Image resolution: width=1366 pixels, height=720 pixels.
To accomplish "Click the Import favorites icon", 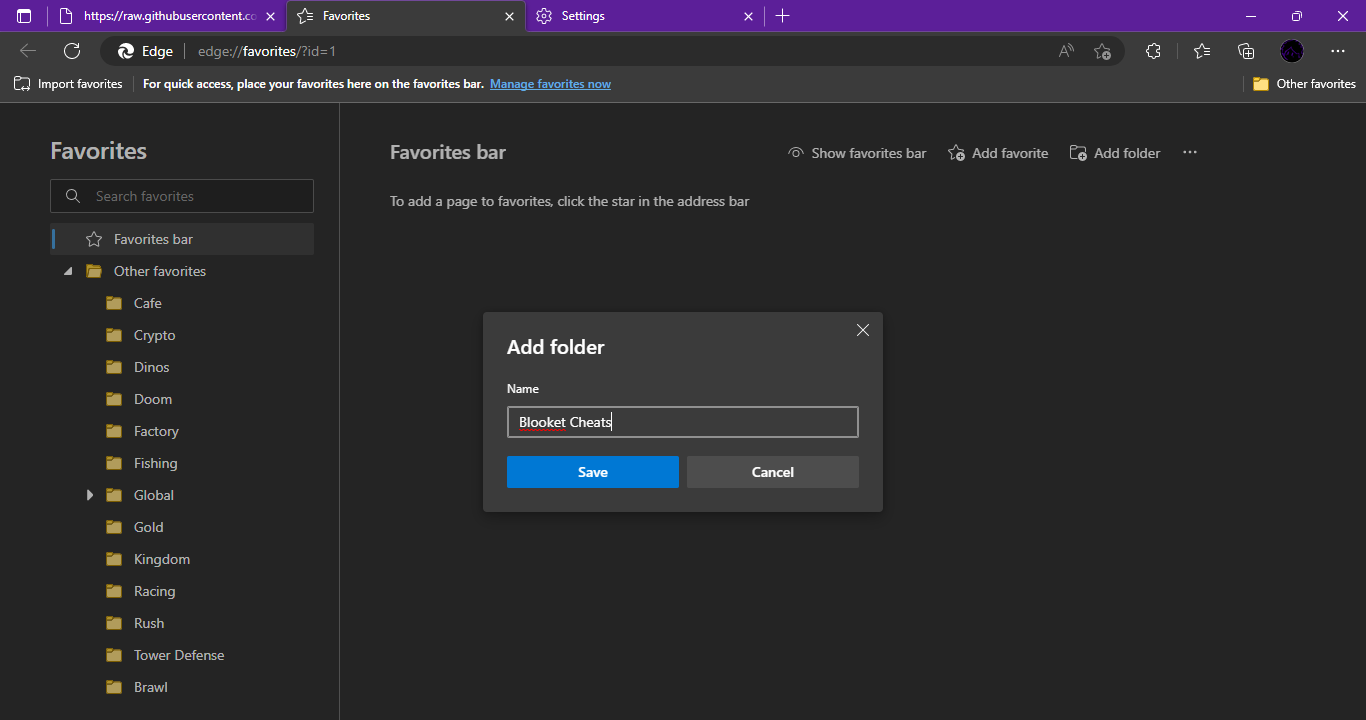I will [x=21, y=84].
